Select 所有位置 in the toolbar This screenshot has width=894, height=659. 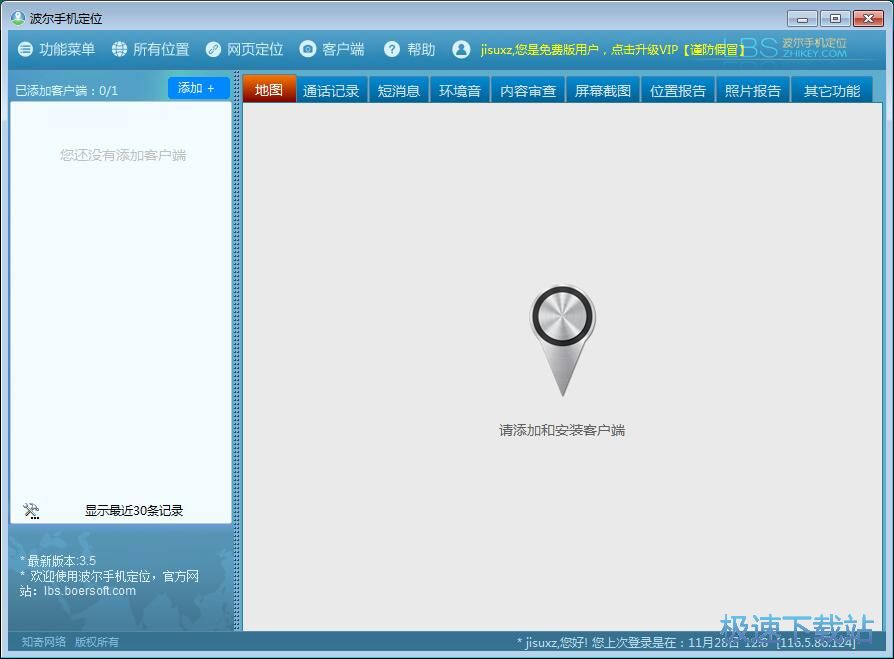click(161, 50)
